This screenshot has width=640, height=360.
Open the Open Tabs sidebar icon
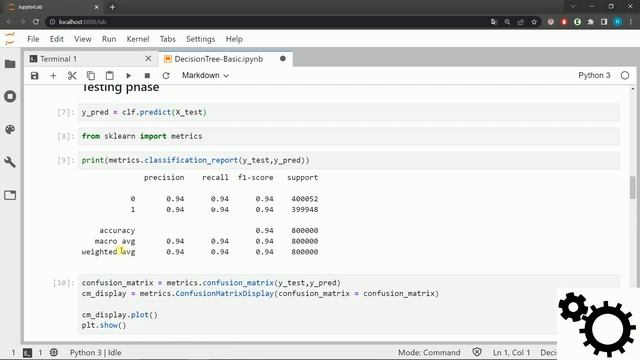tap(10, 195)
